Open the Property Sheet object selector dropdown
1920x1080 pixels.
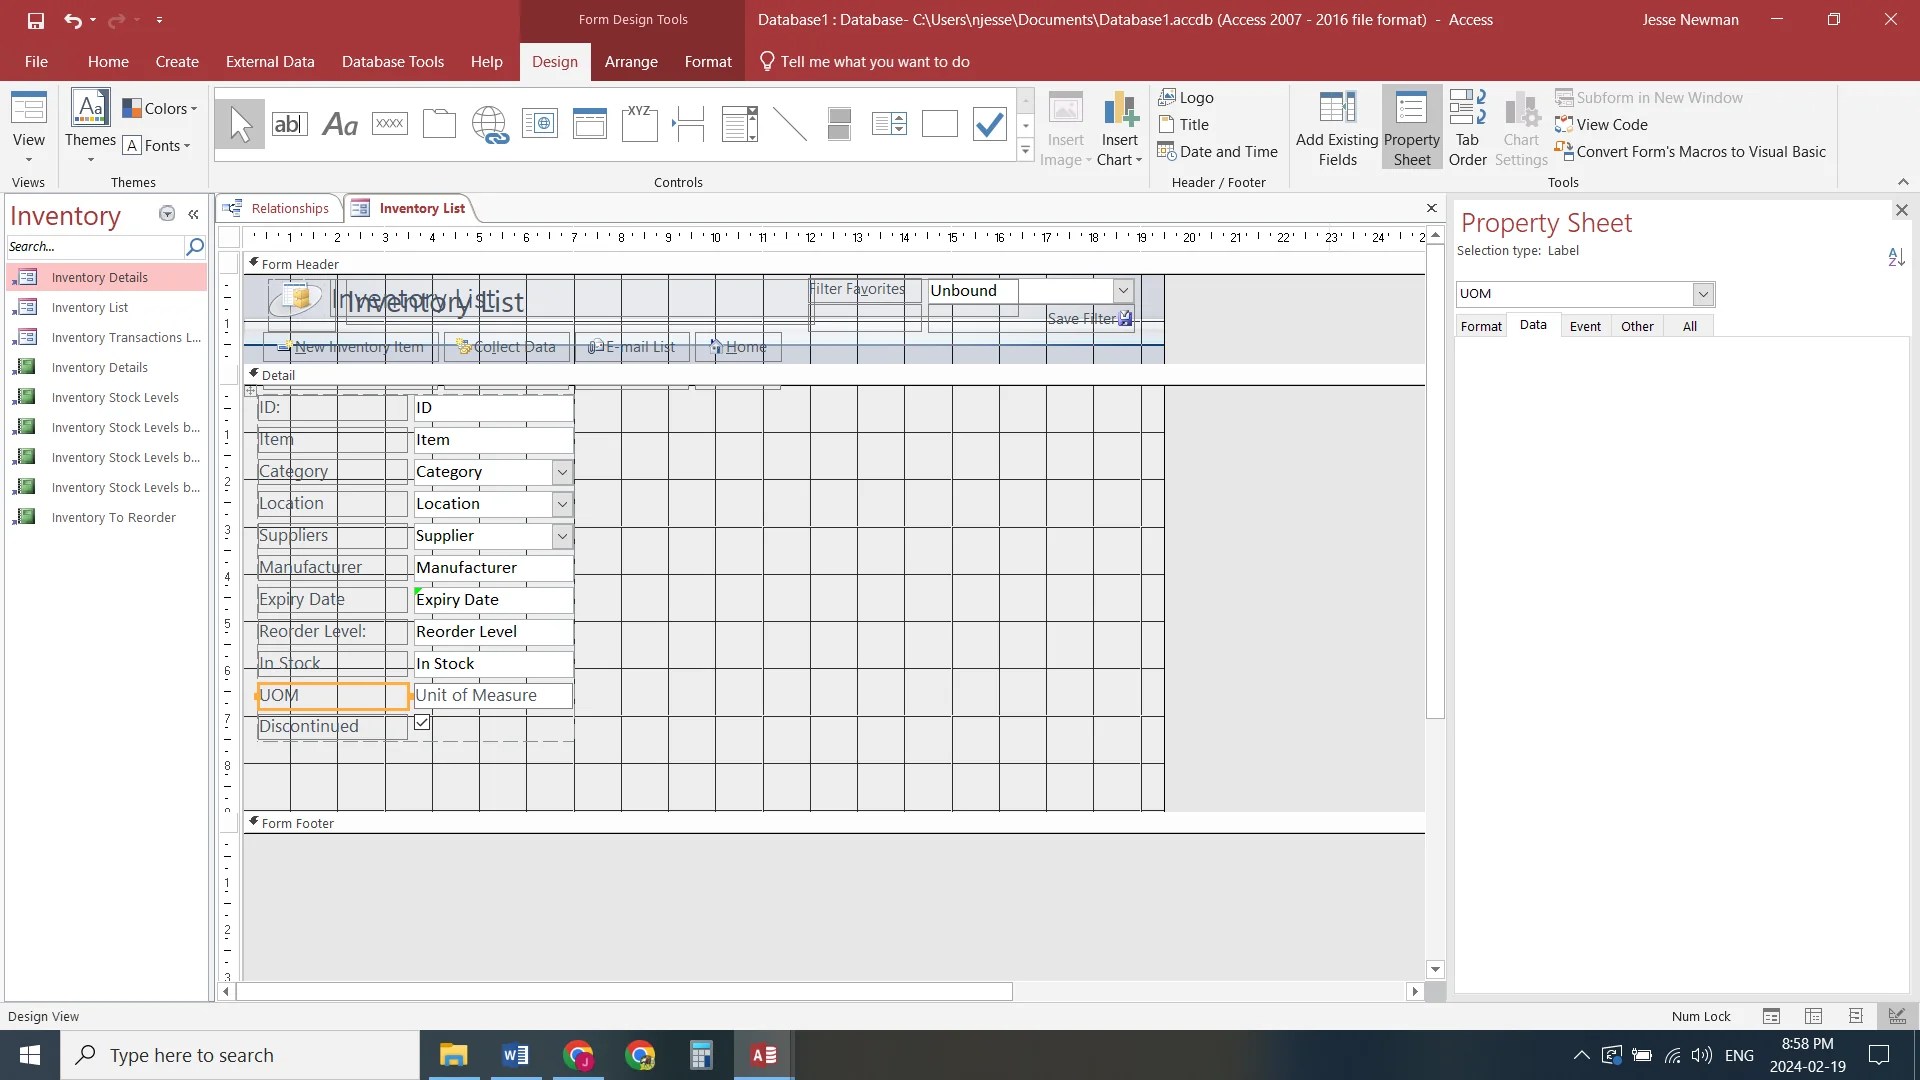(x=1702, y=294)
